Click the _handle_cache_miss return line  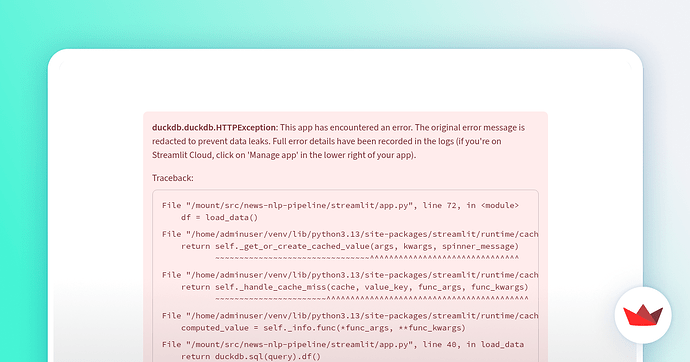coord(355,287)
